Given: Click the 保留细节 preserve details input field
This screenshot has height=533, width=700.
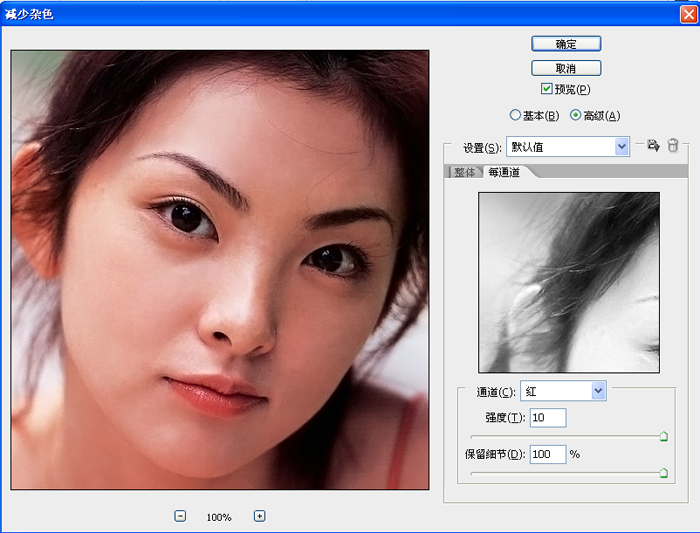Looking at the screenshot, I should click(x=548, y=454).
